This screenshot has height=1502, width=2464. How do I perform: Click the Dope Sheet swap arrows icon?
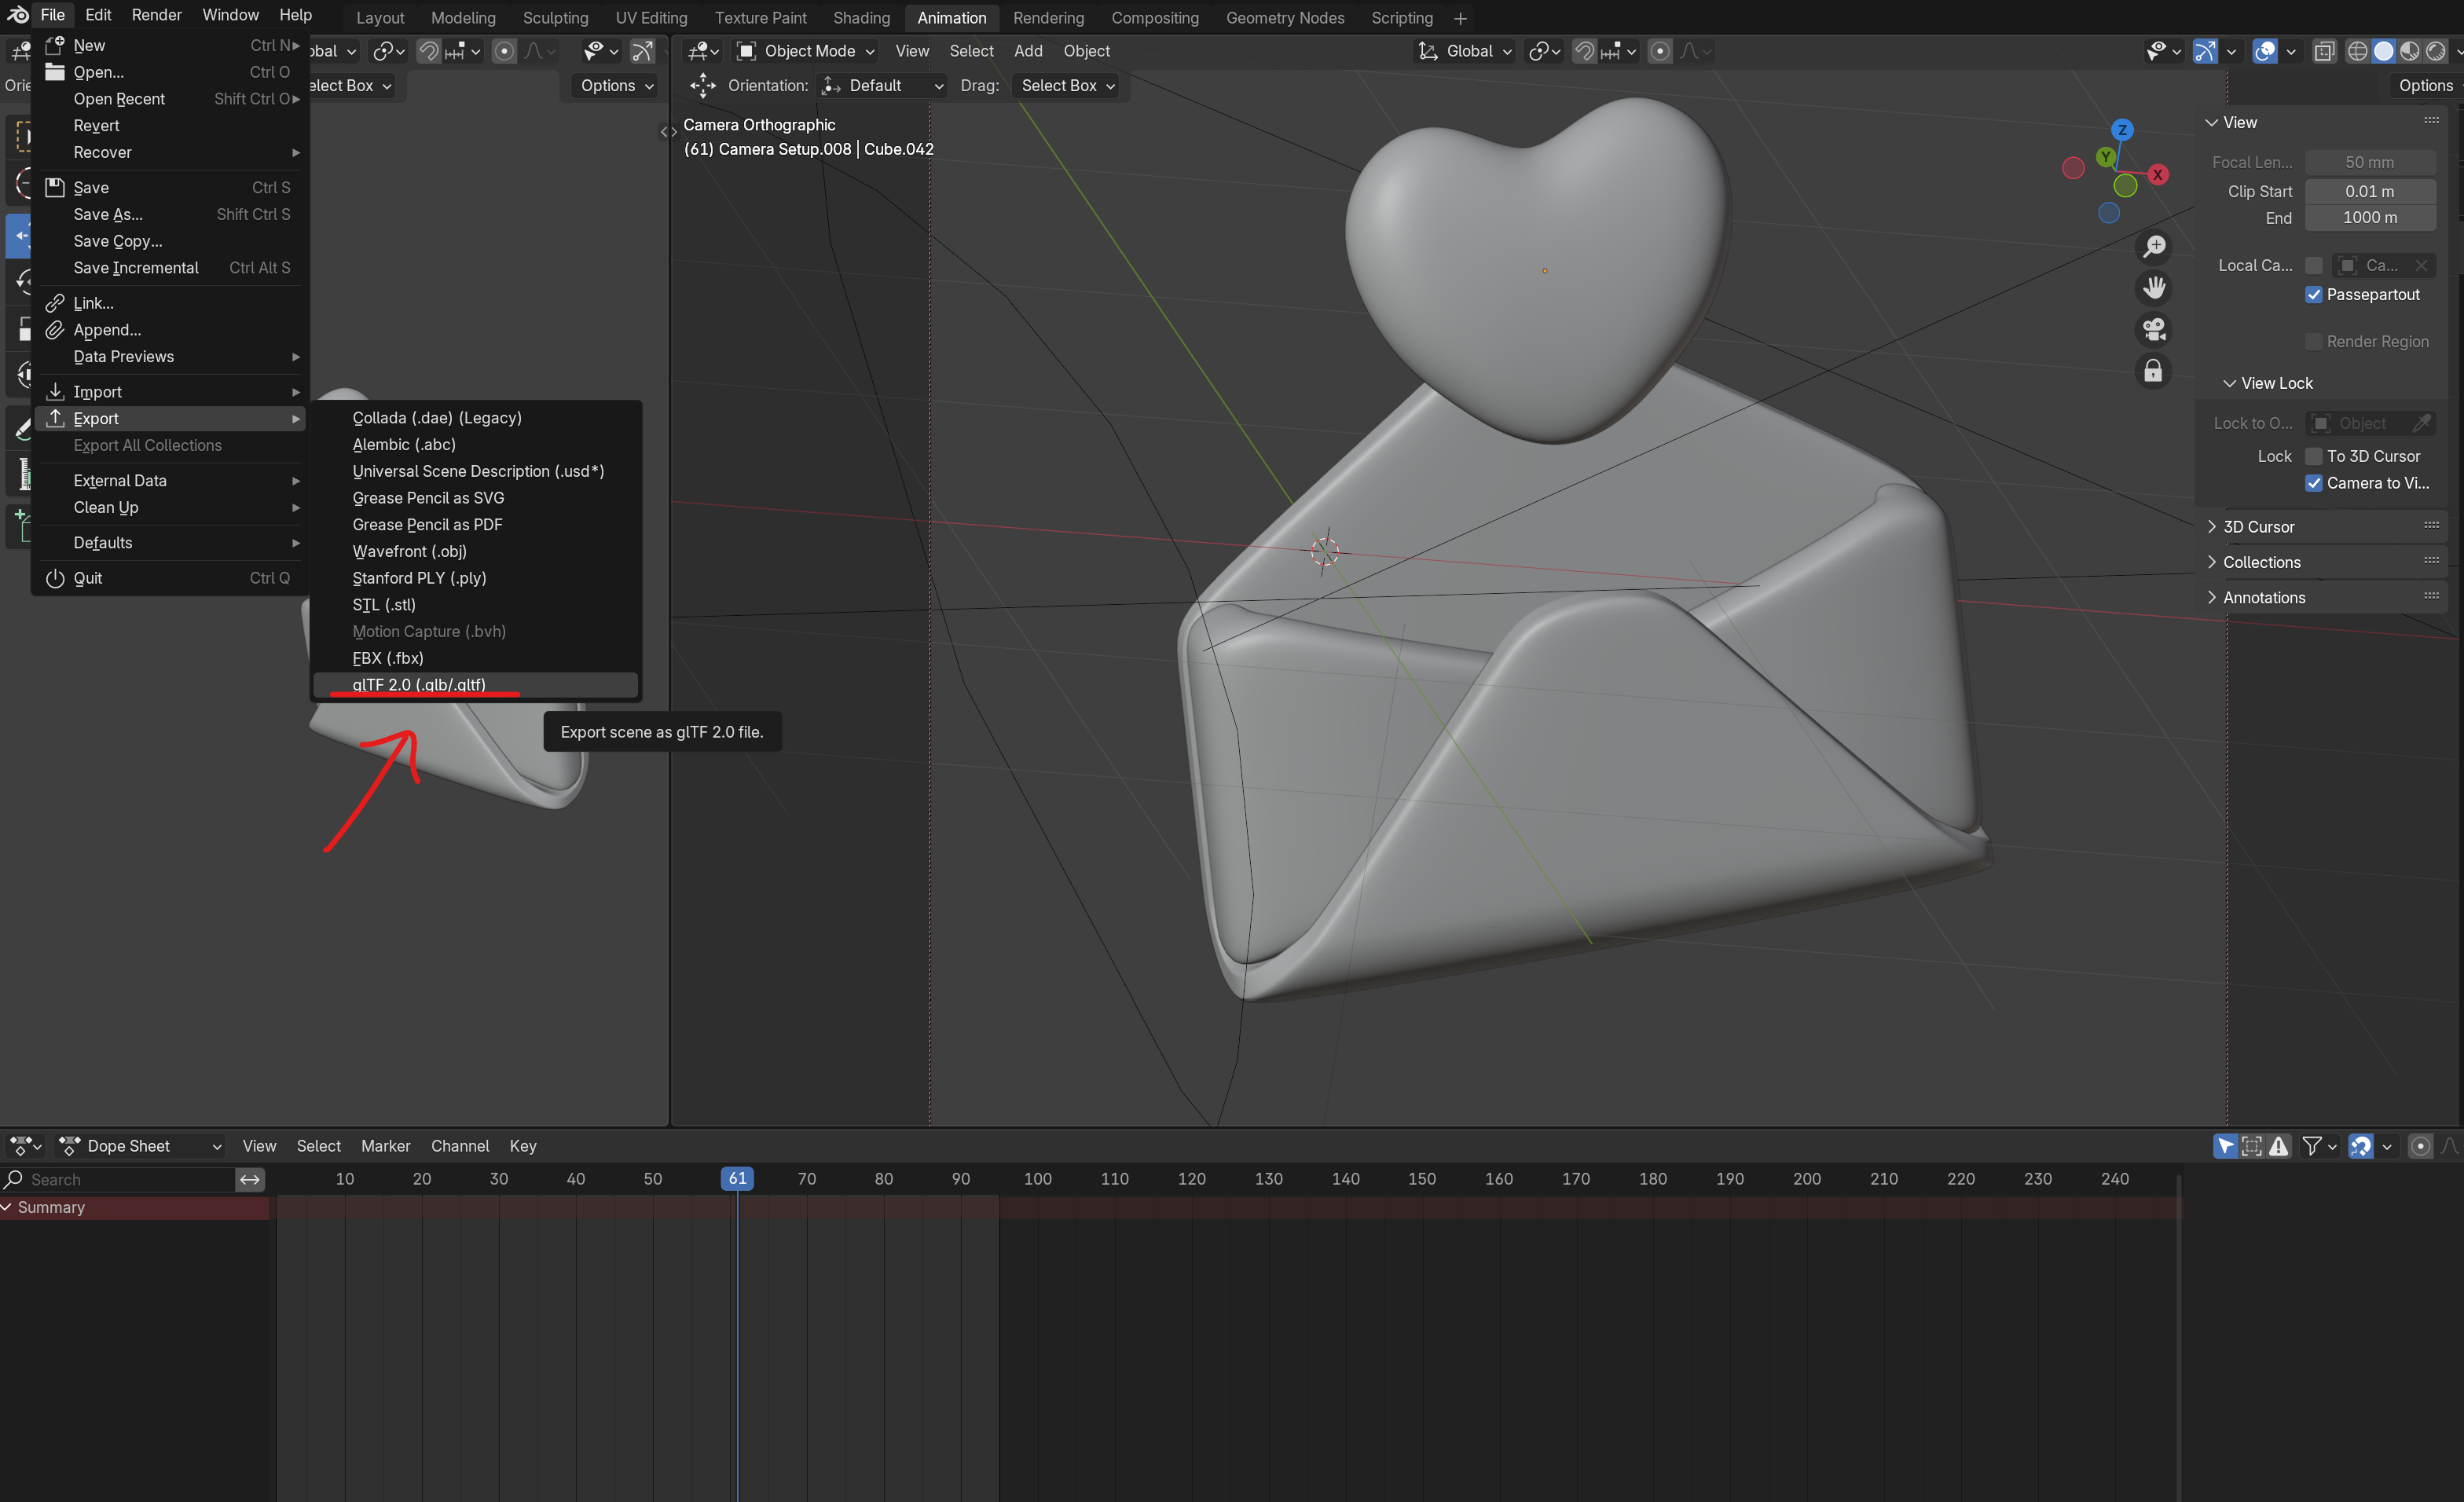pos(249,1179)
